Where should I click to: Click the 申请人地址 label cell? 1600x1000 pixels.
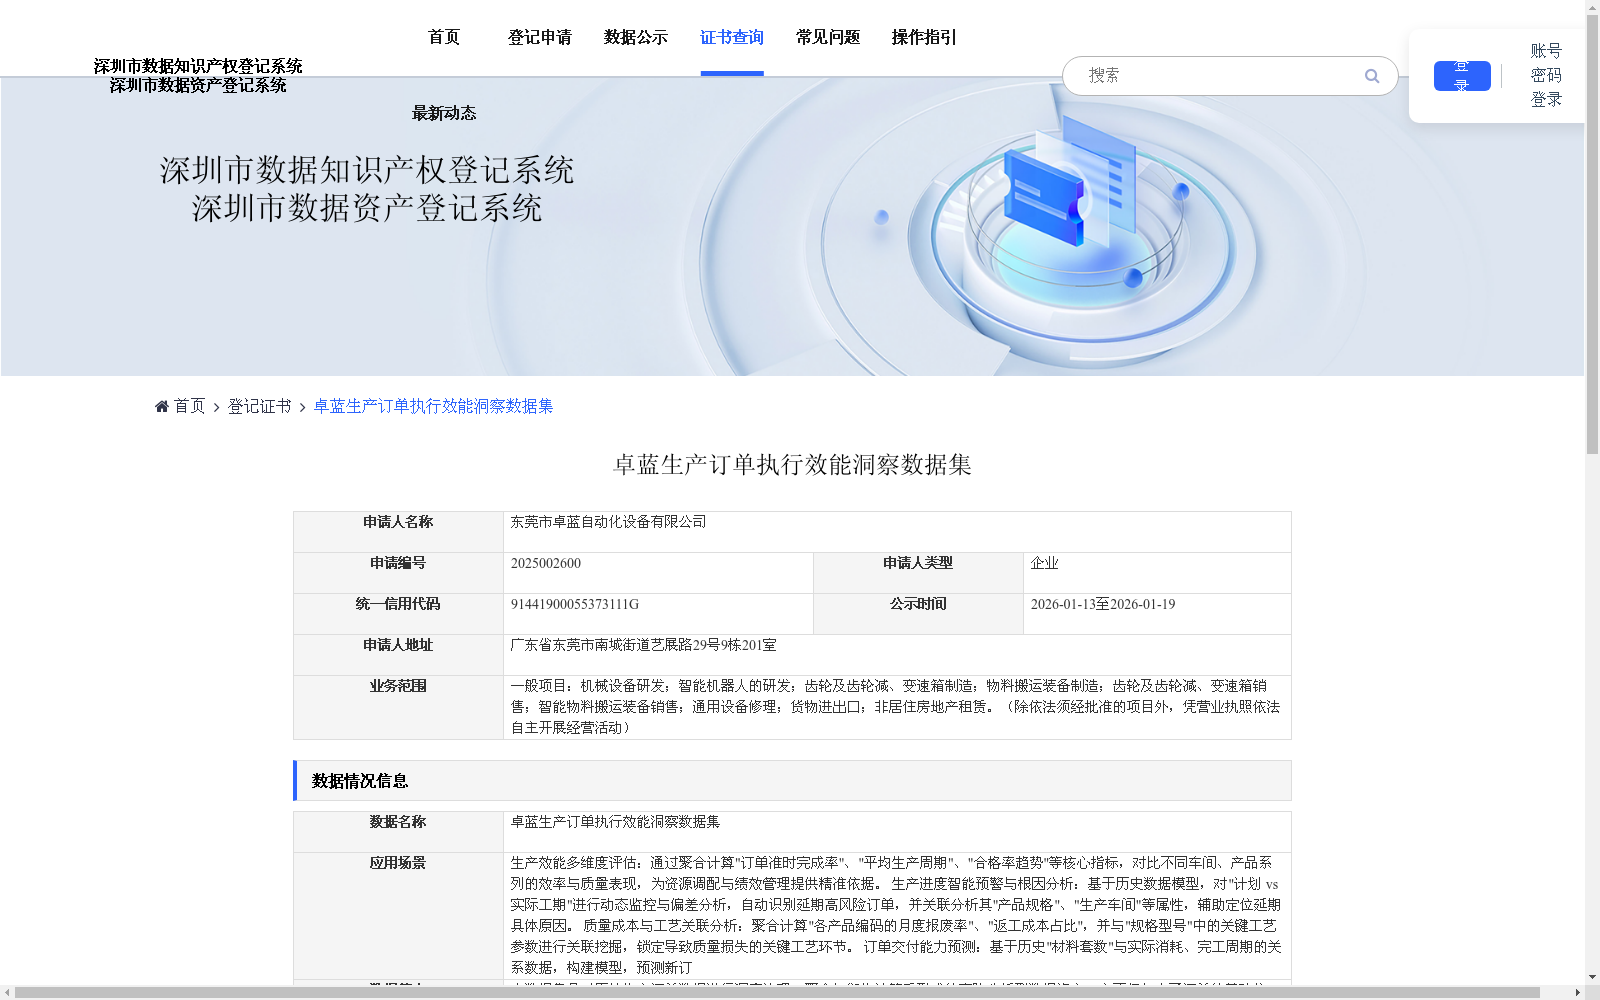click(398, 655)
